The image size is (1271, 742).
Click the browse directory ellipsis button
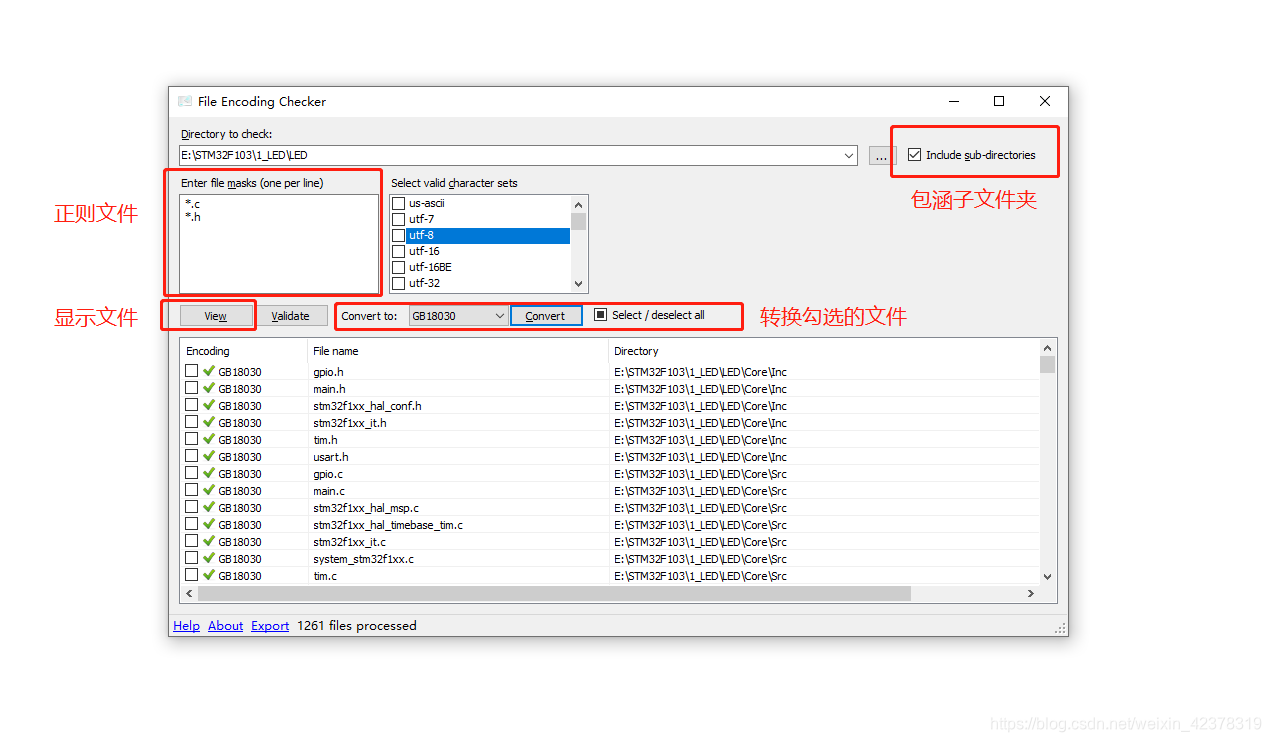pyautogui.click(x=880, y=155)
